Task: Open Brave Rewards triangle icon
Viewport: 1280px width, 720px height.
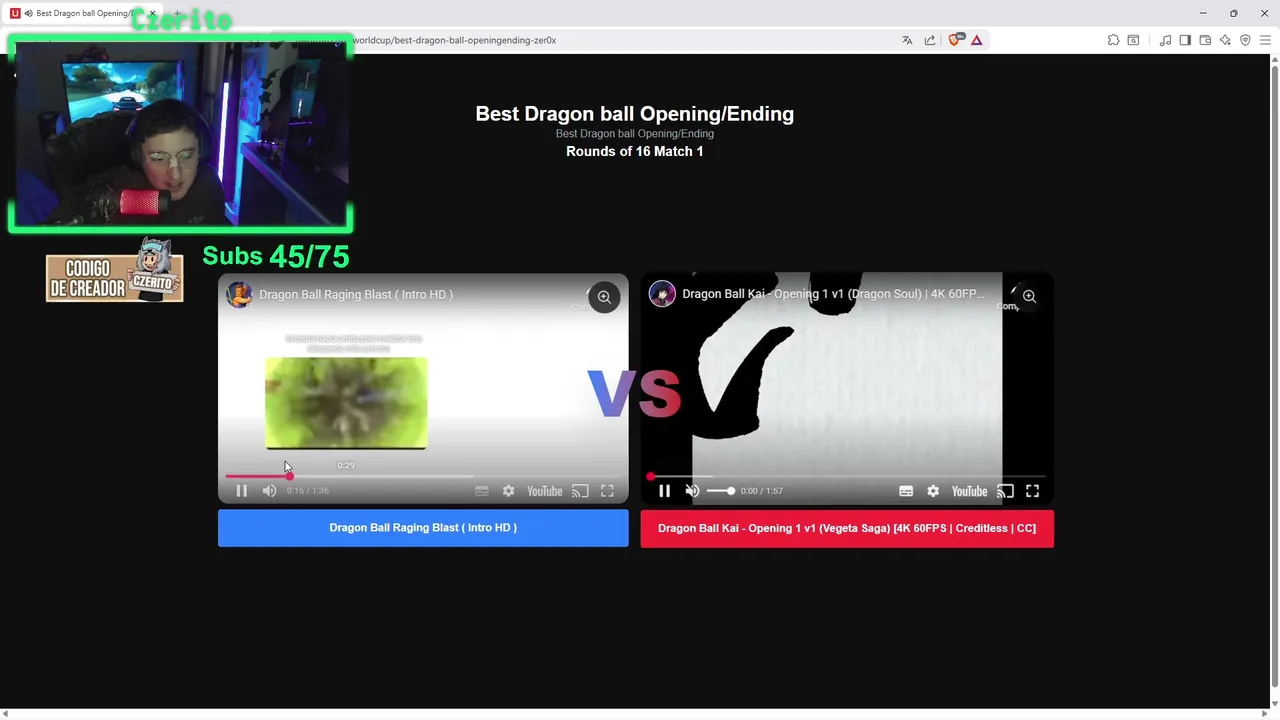Action: [x=976, y=40]
